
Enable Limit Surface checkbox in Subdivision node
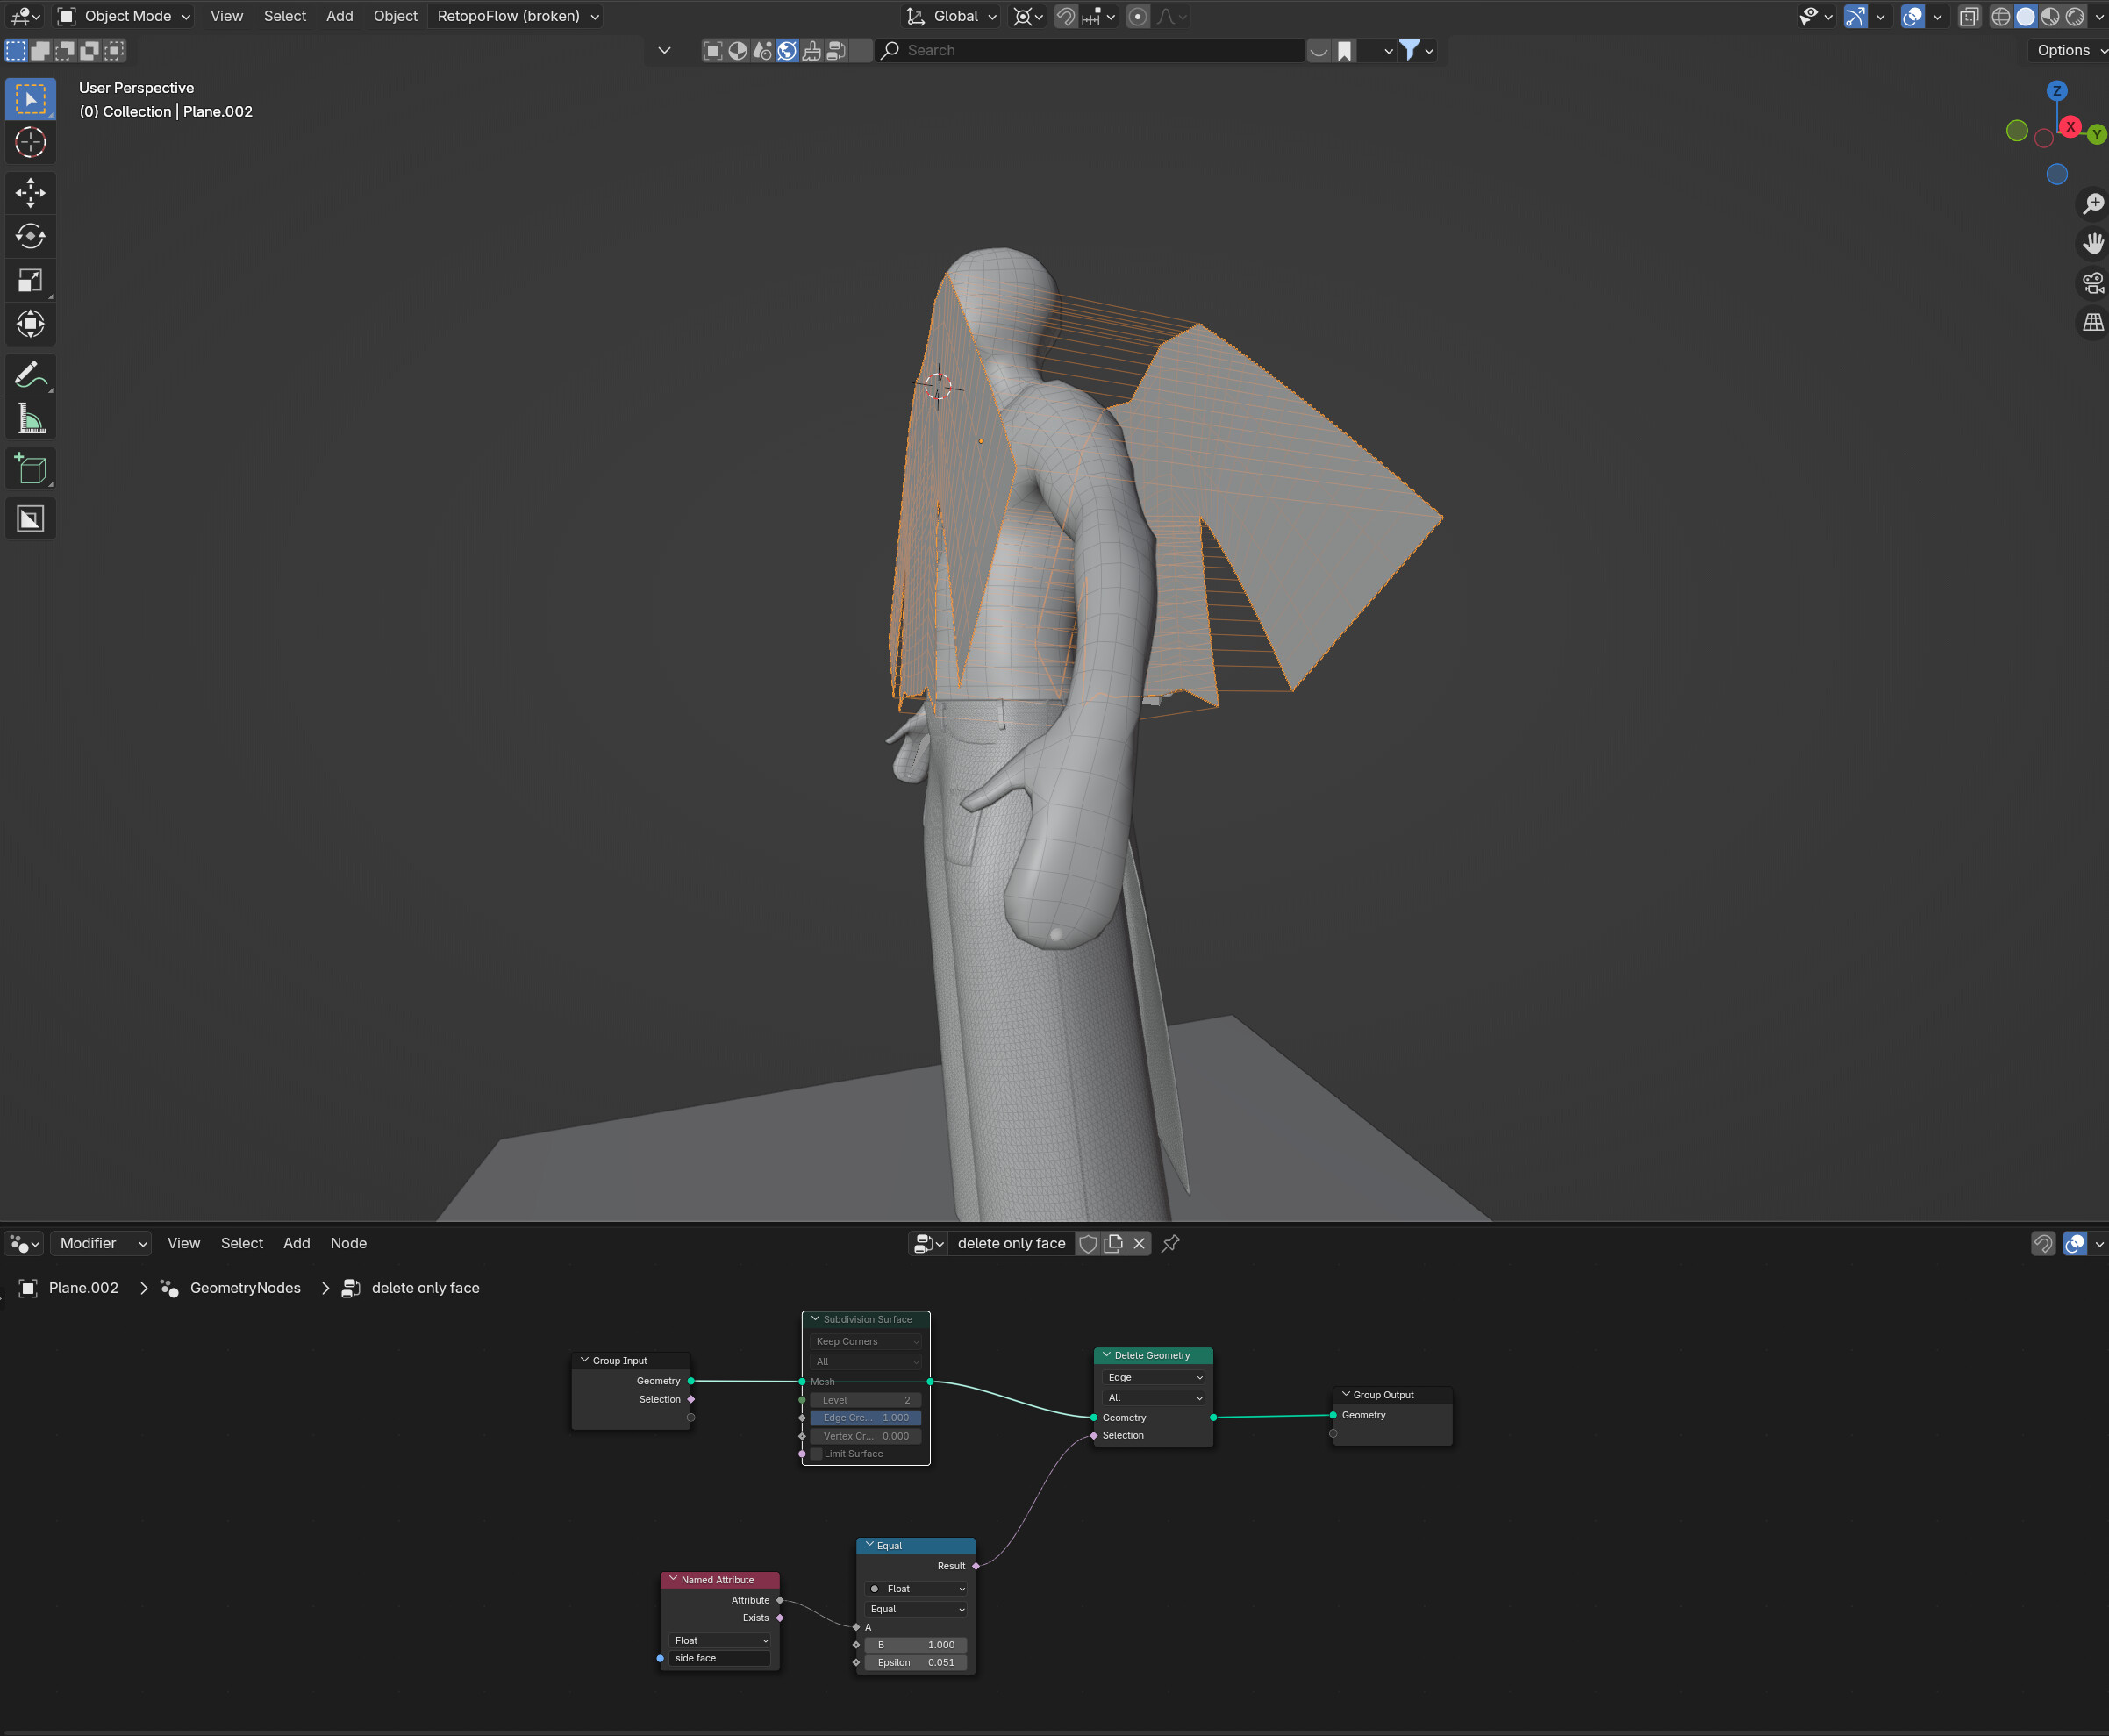pyautogui.click(x=817, y=1454)
